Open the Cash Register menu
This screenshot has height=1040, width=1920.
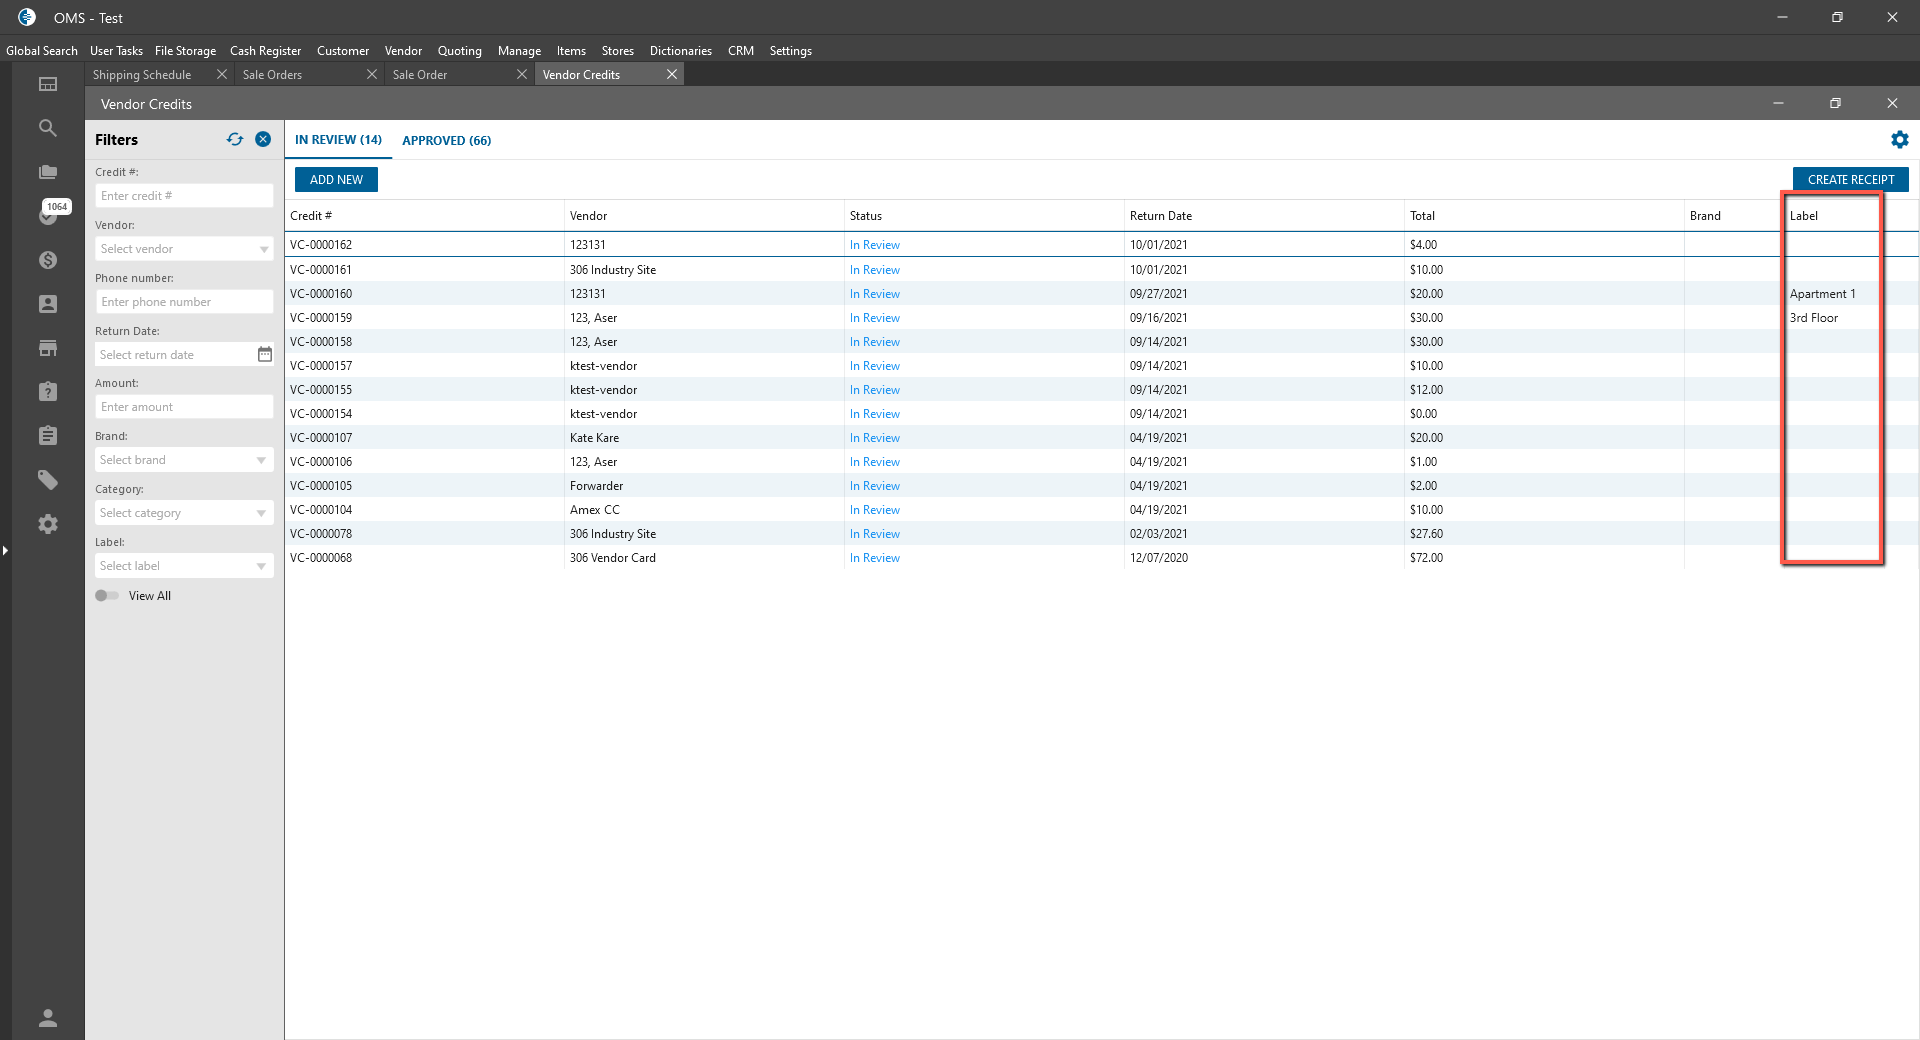pyautogui.click(x=265, y=51)
